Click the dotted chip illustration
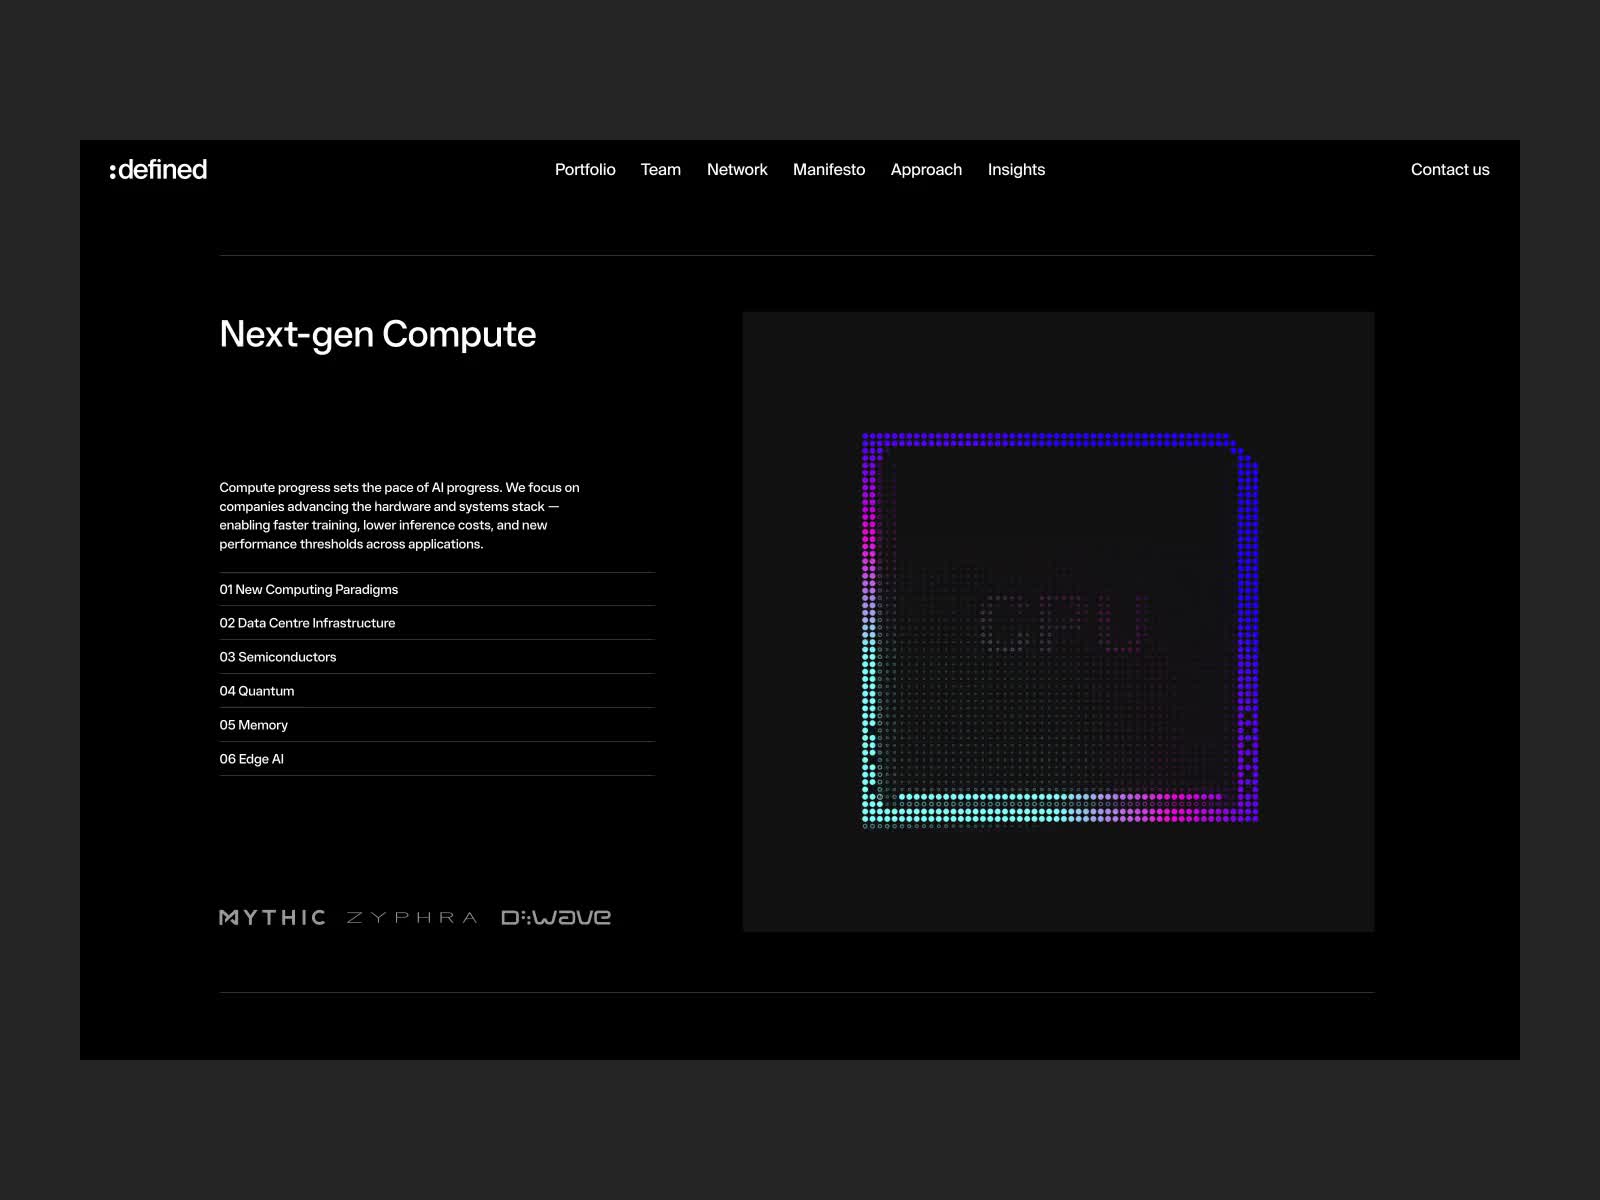 coord(1059,630)
